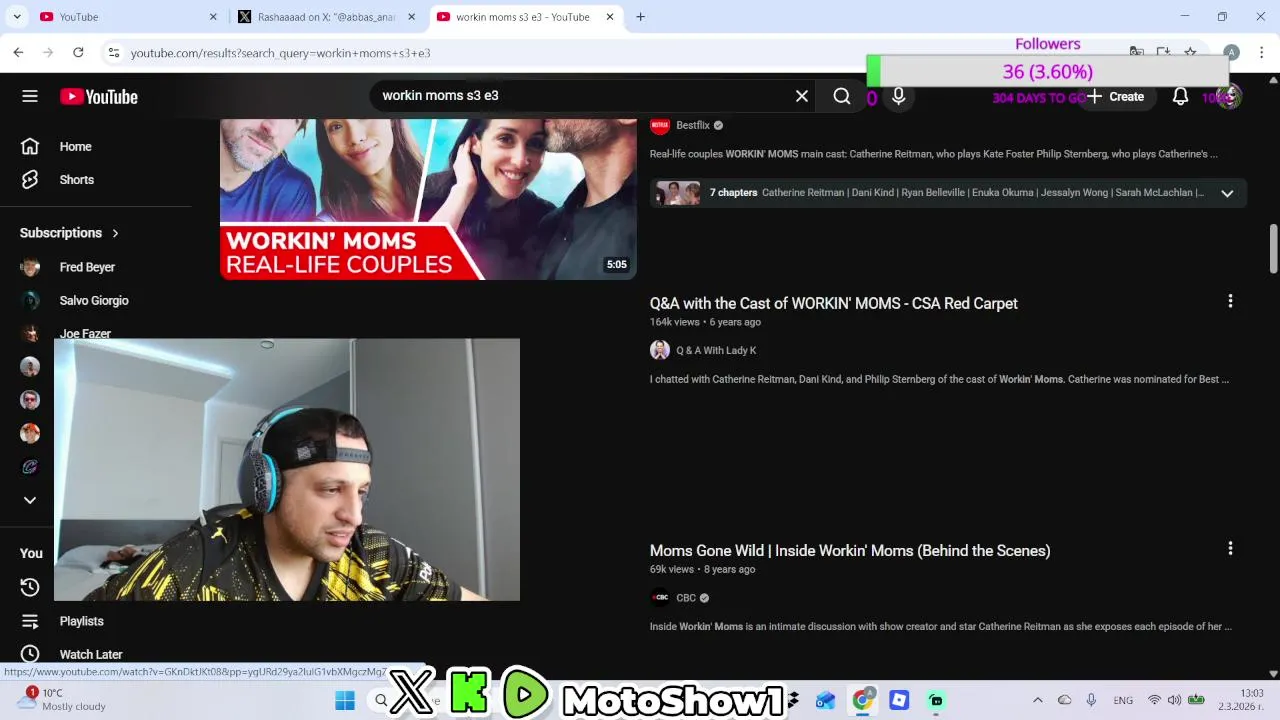Open the Bestflix channel avatar
1280x720 pixels.
pos(659,125)
